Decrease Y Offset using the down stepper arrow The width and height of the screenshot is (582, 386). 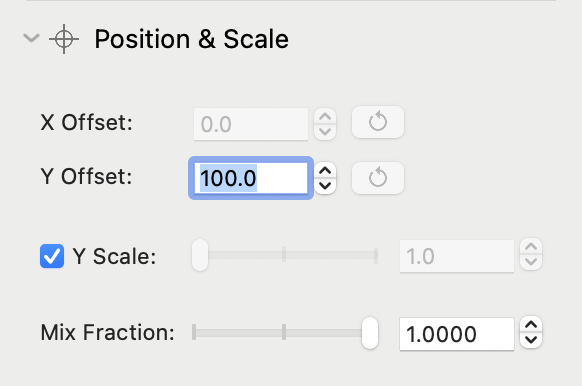click(x=325, y=186)
